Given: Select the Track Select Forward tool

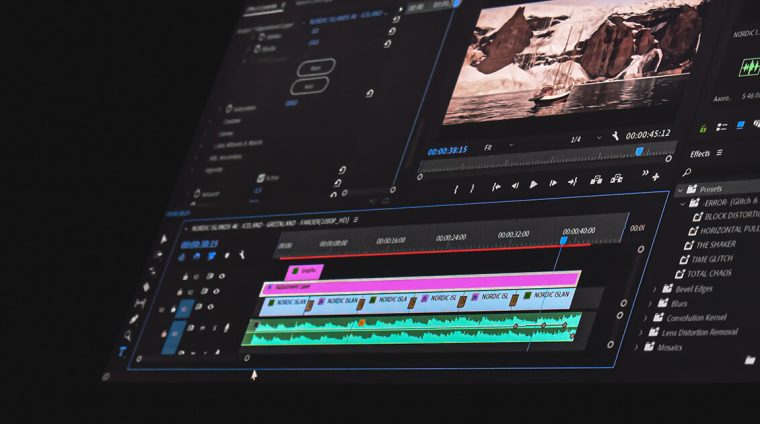Looking at the screenshot, I should (x=158, y=254).
